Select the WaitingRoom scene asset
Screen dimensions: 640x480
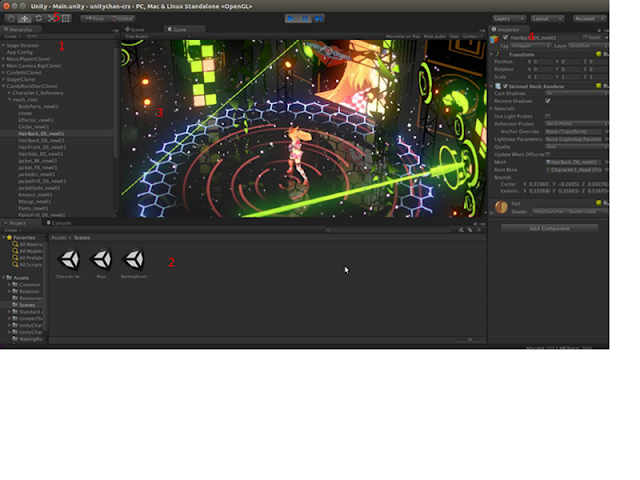[134, 262]
